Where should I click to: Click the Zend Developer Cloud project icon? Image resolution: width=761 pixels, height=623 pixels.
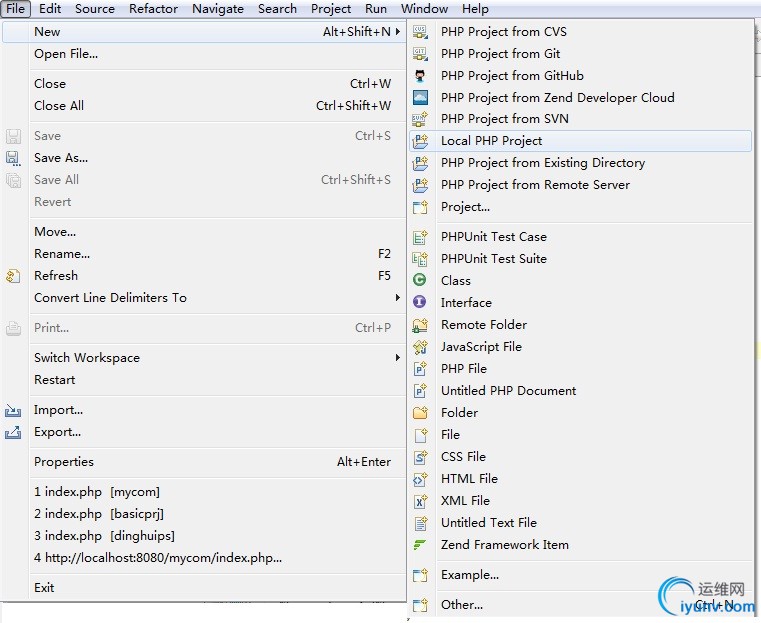click(x=420, y=98)
